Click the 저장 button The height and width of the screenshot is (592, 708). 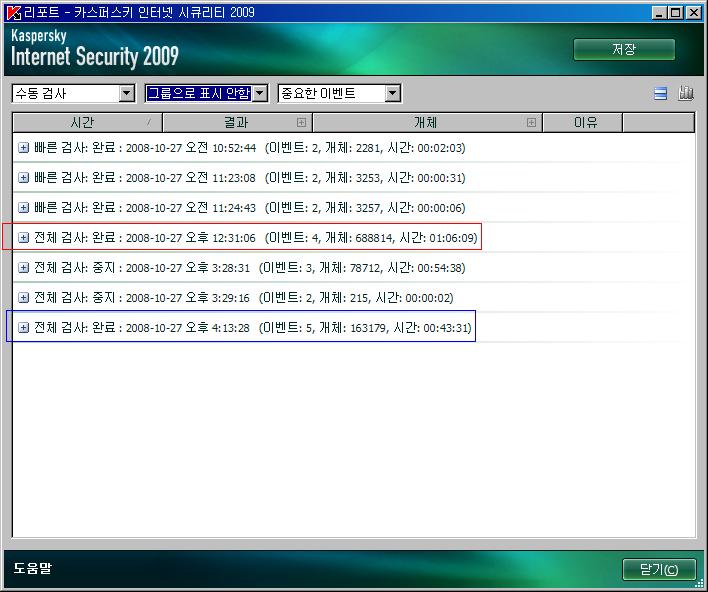pos(624,49)
